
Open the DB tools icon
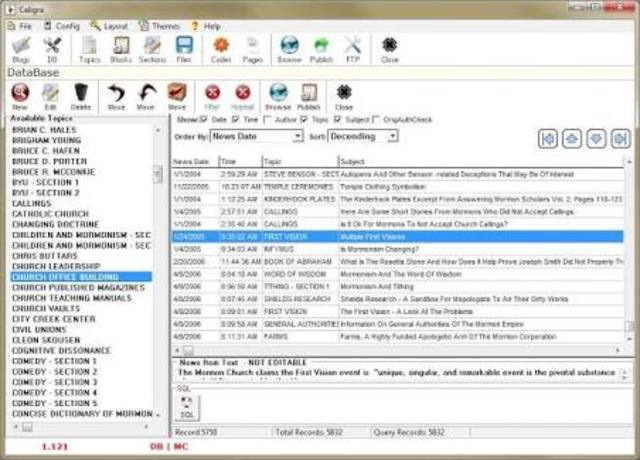[x=52, y=50]
